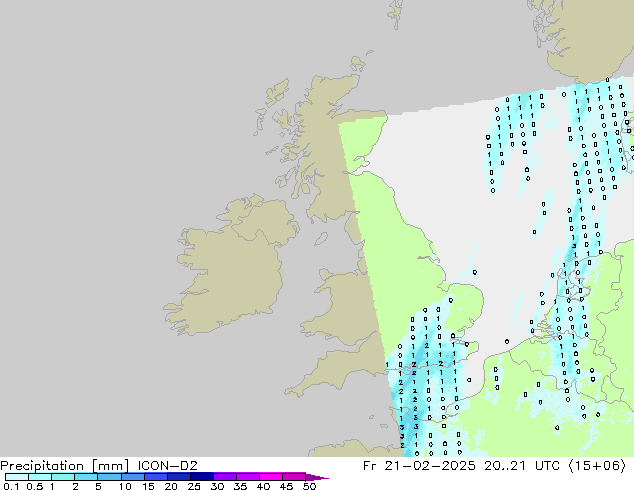The width and height of the screenshot is (634, 490).
Task: Click the legend color between 20 and 25
Action: pyautogui.click(x=178, y=477)
